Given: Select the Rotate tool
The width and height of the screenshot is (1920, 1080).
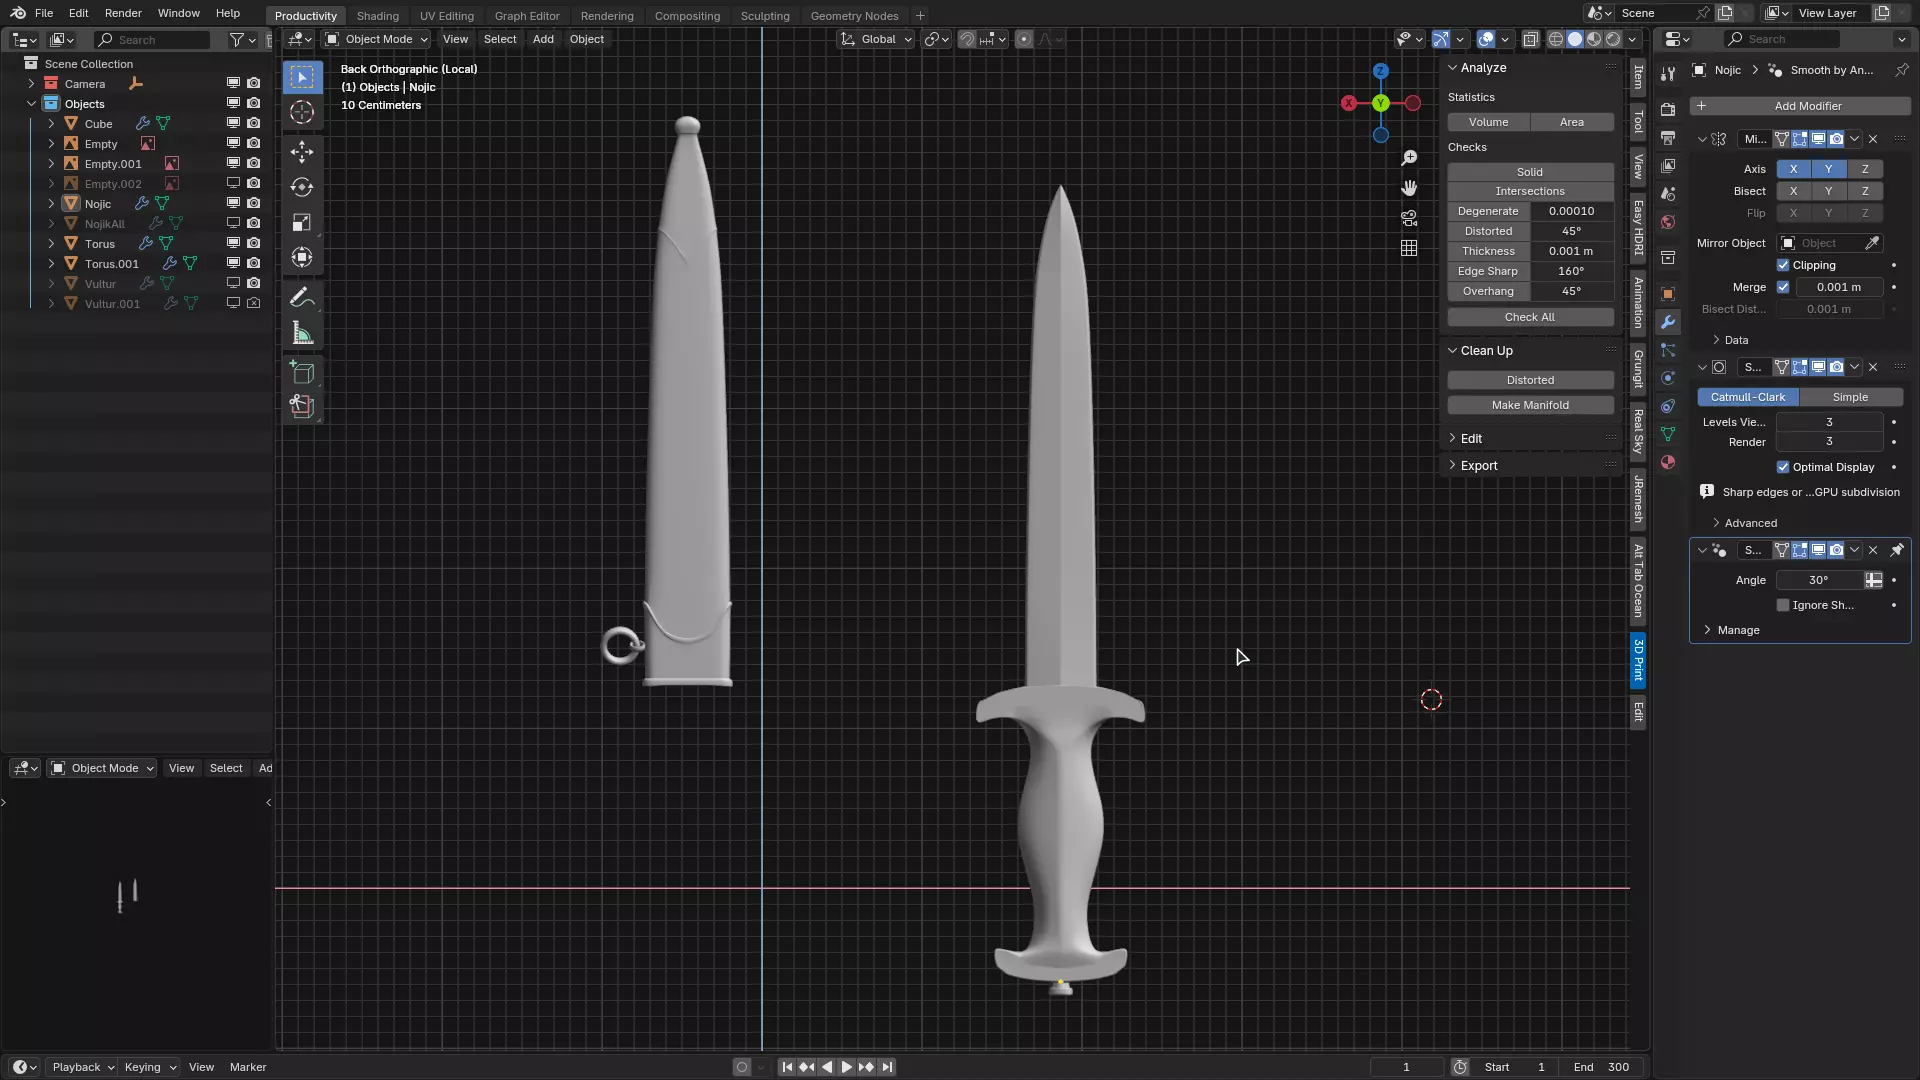Looking at the screenshot, I should pos(302,187).
